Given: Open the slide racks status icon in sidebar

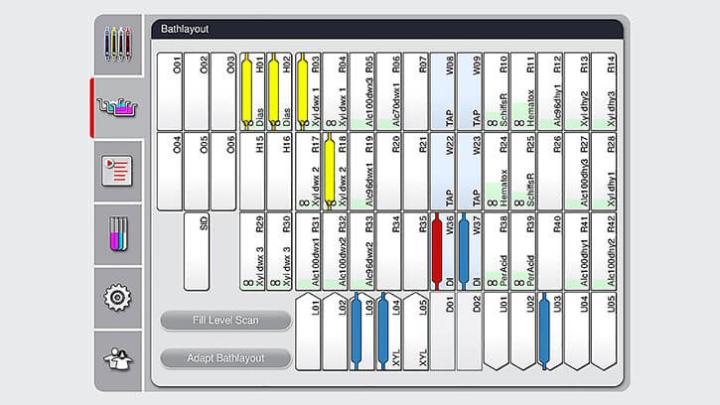Looking at the screenshot, I should point(118,44).
